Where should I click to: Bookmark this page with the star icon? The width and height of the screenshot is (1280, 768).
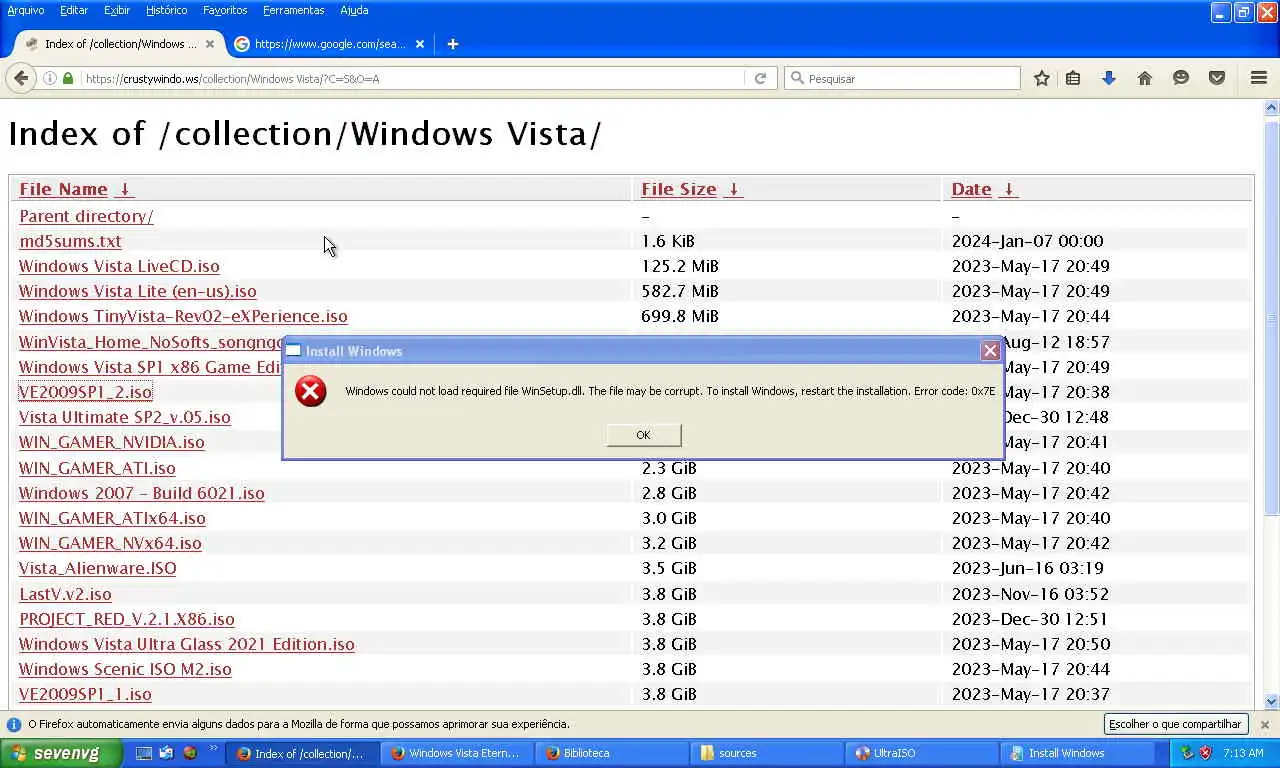(x=1041, y=78)
